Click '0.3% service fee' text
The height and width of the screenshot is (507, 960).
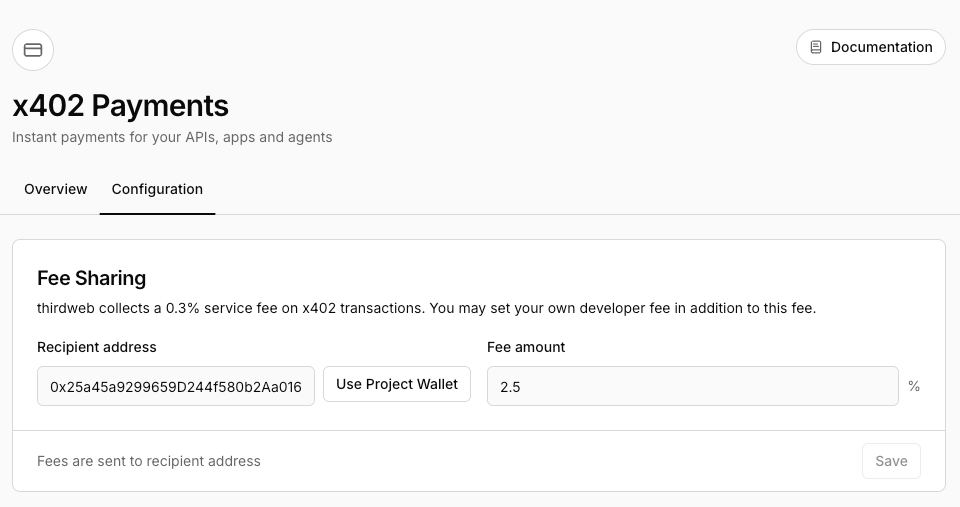tap(214, 309)
